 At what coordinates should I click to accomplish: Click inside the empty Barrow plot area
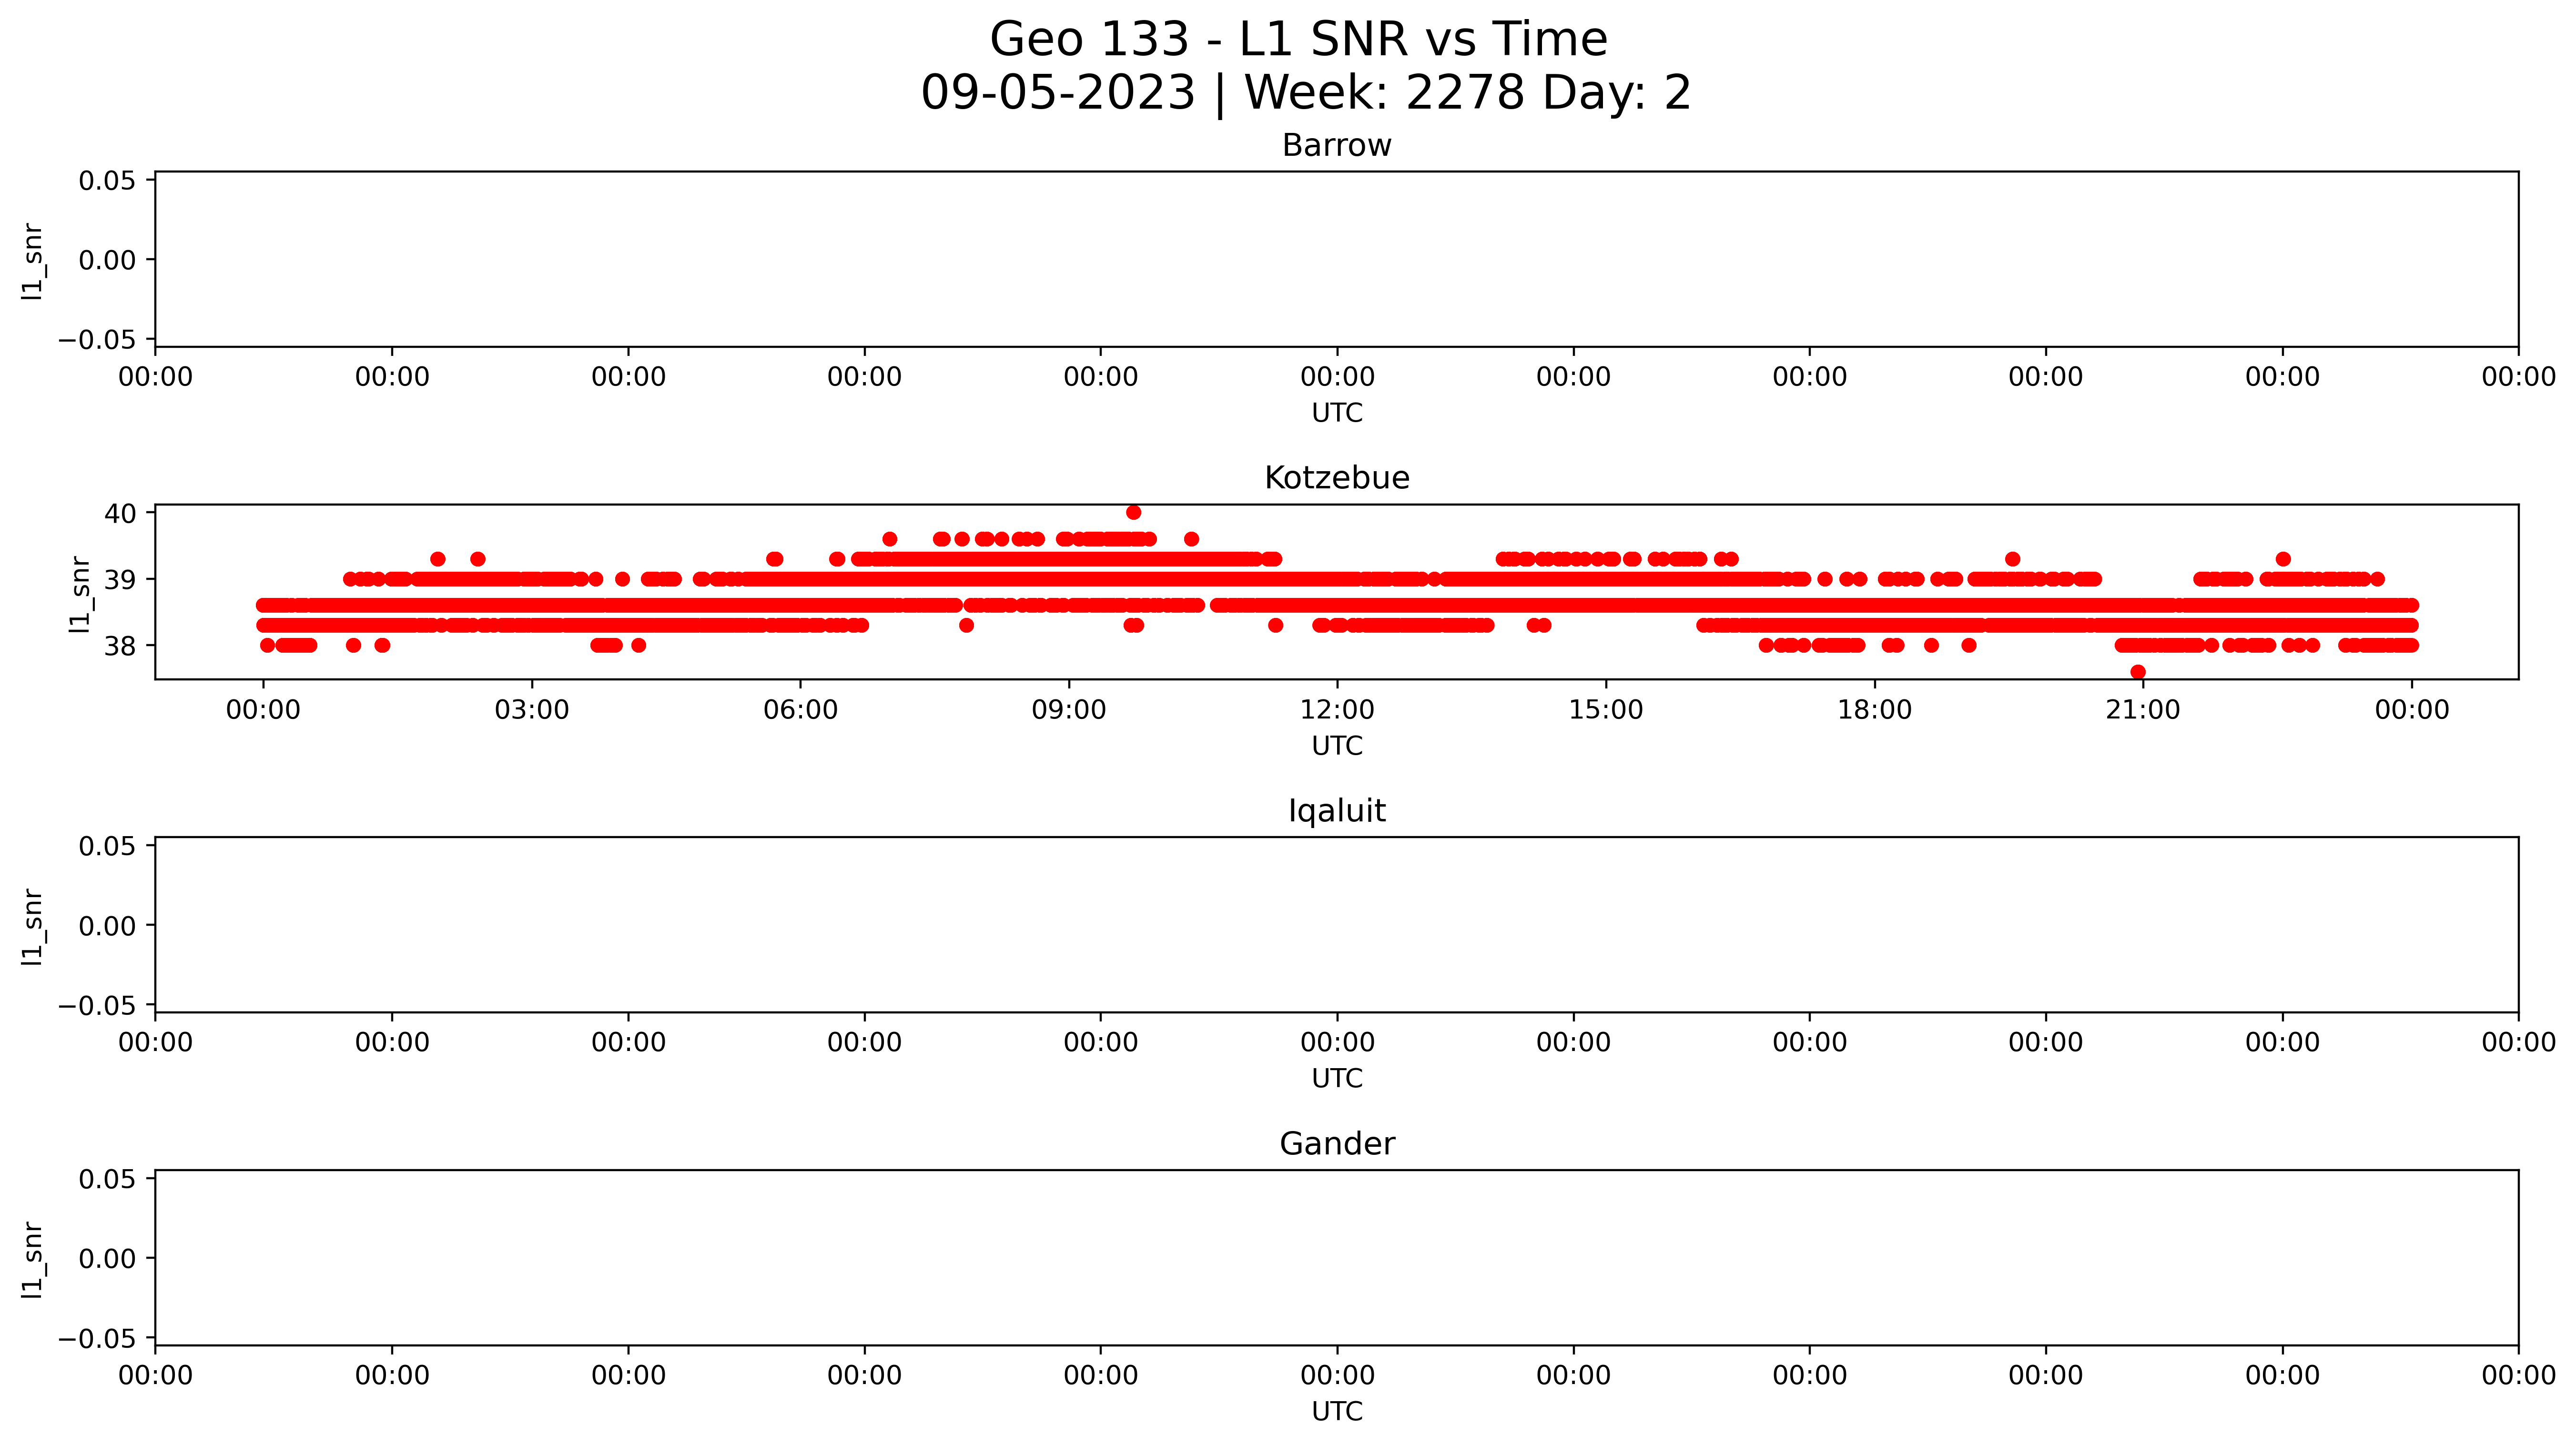[x=1336, y=259]
